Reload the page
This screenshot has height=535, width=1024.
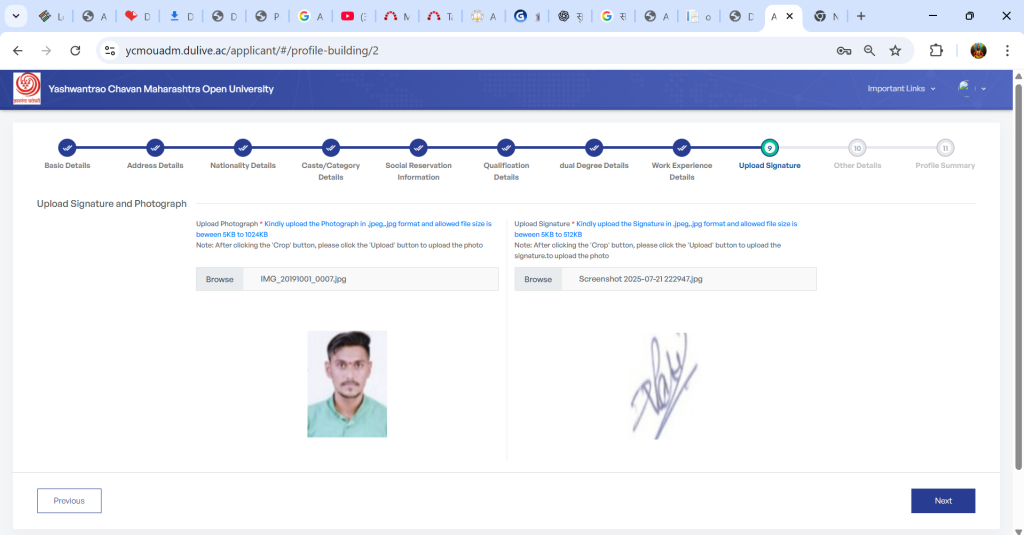[75, 50]
